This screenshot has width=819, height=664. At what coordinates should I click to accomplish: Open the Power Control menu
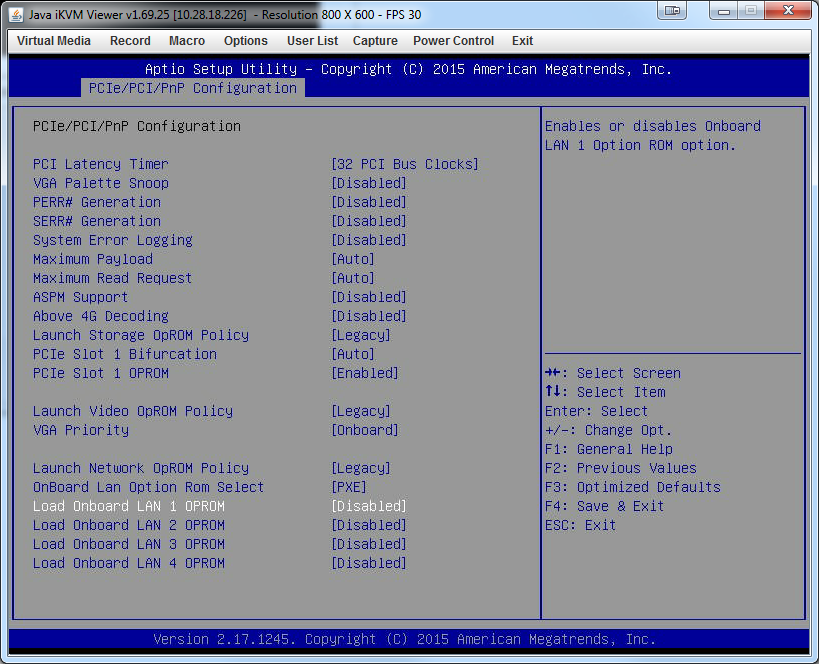click(453, 41)
